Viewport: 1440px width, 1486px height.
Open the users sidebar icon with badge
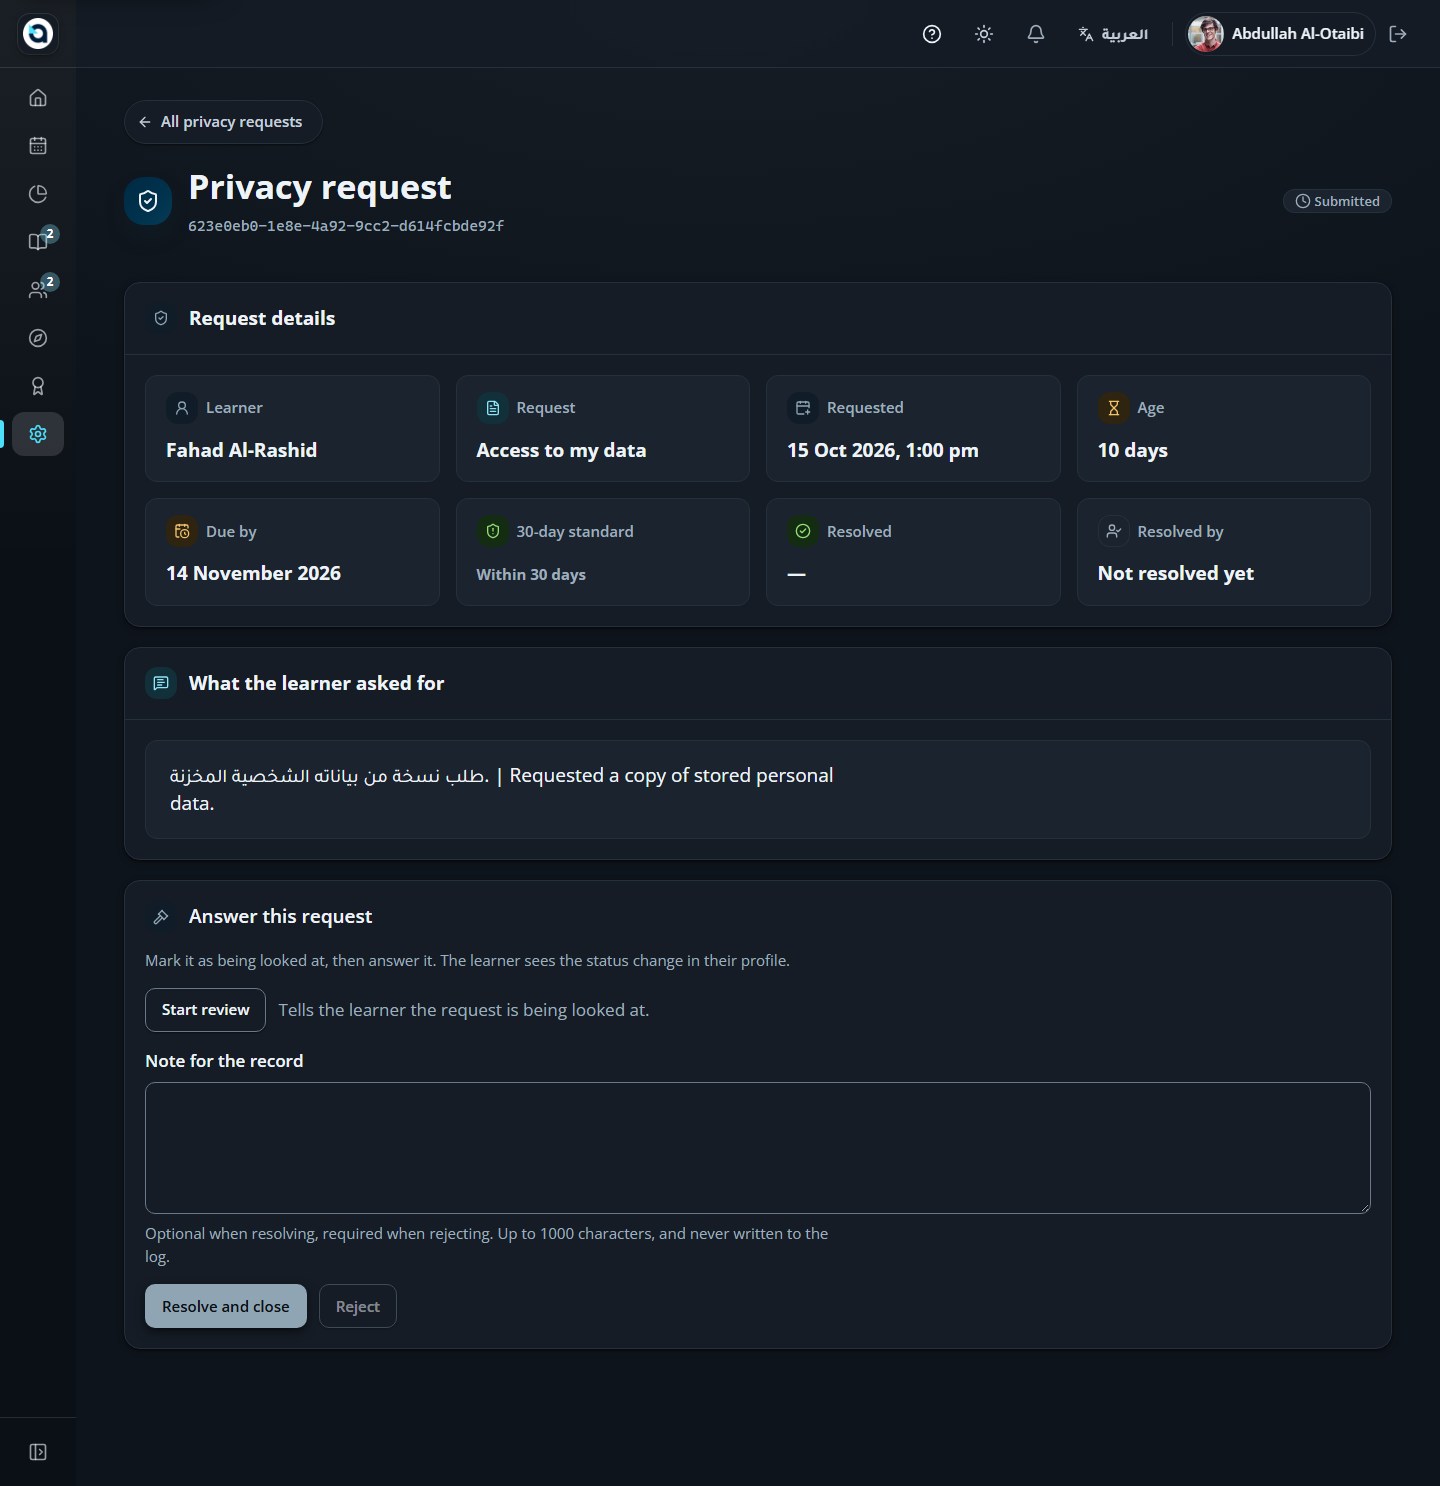[x=38, y=290]
